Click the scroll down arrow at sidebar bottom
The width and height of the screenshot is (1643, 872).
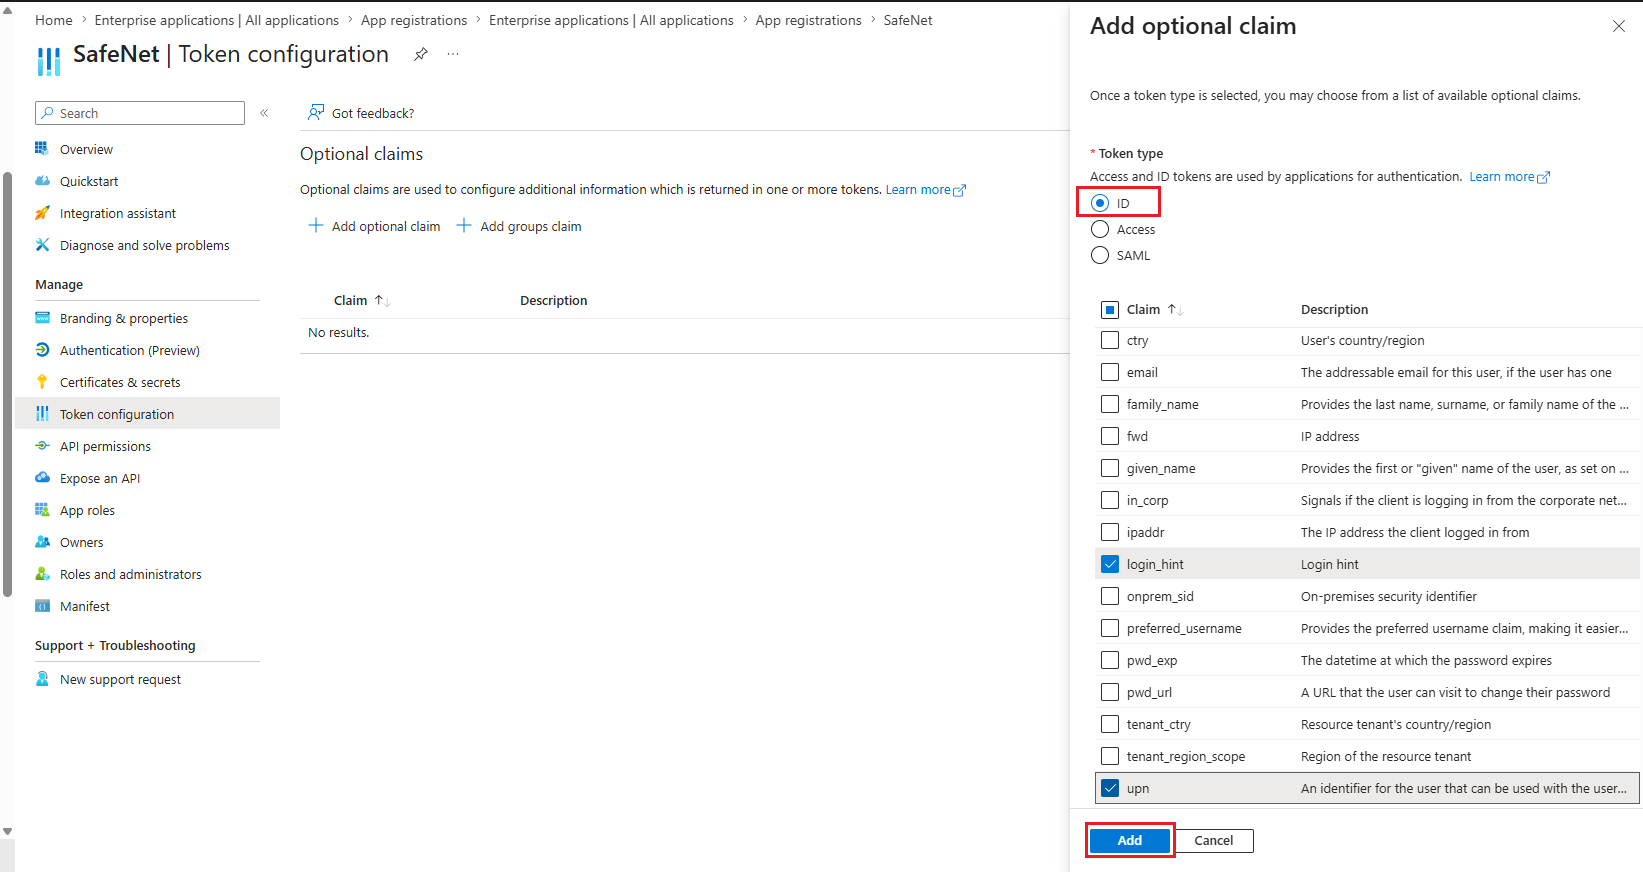pyautogui.click(x=7, y=832)
